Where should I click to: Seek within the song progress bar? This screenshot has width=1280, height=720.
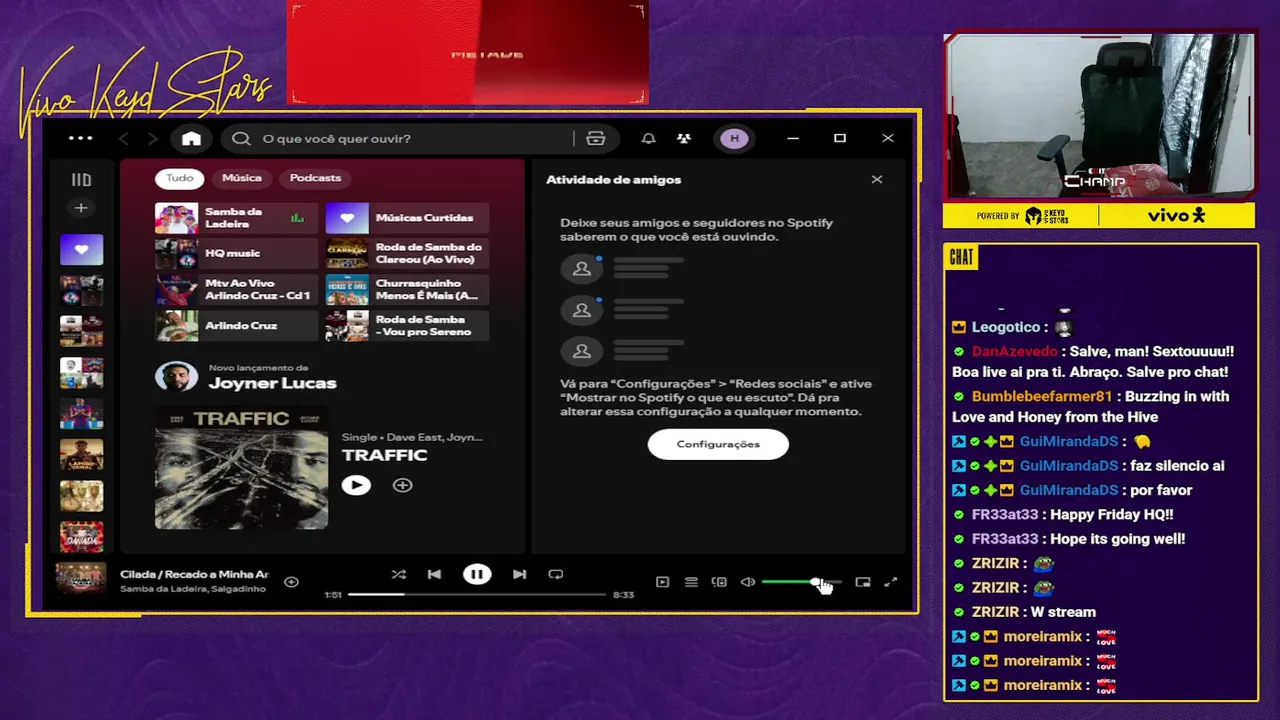[x=477, y=594]
